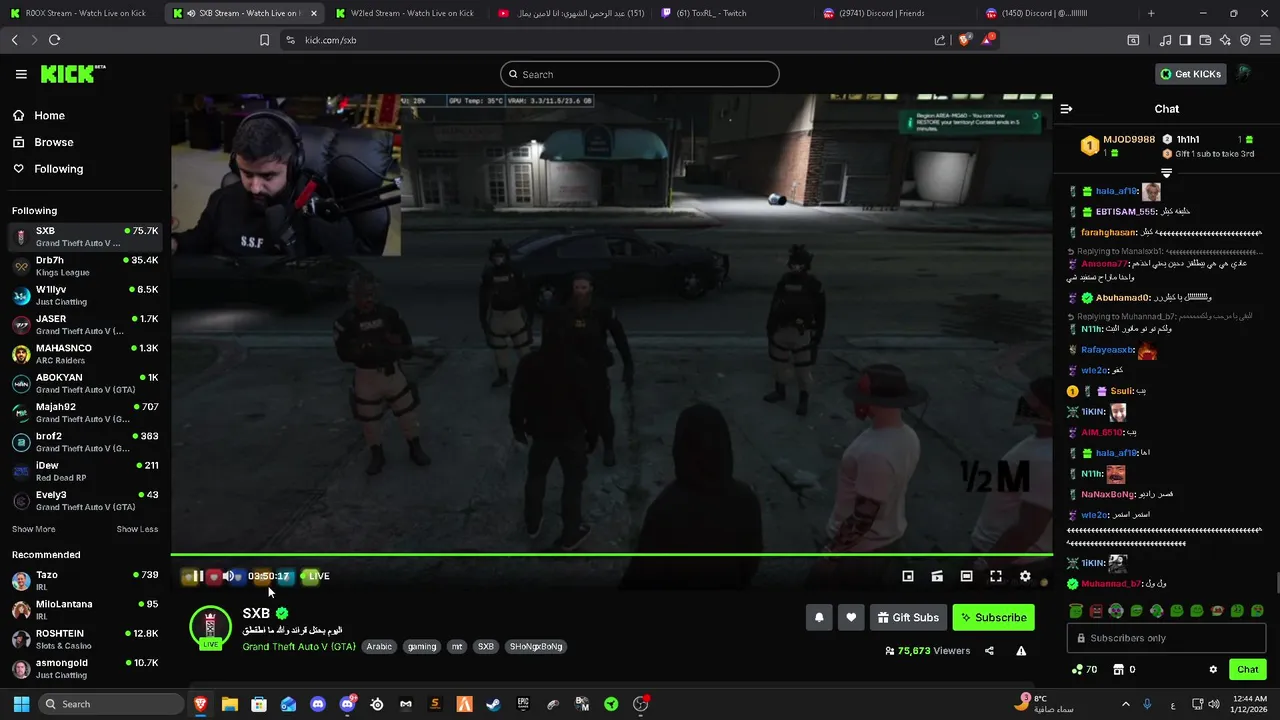Enter fullscreen mode on the video player
The image size is (1280, 720).
pos(996,576)
